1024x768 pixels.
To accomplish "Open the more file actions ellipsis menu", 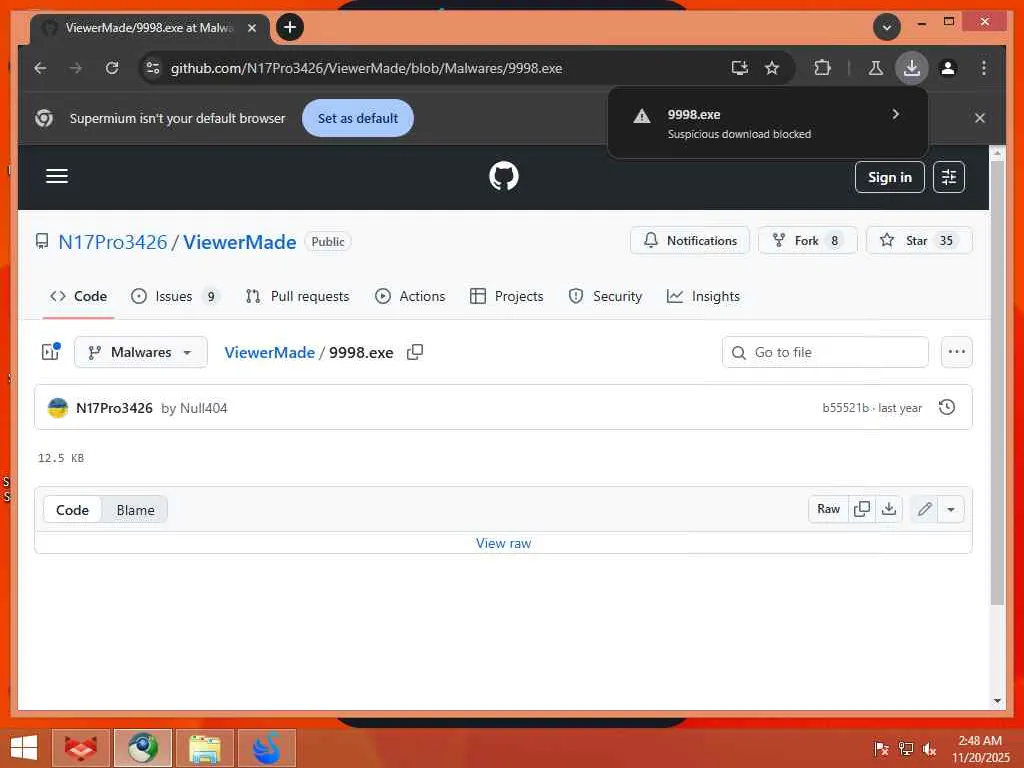I will [957, 352].
